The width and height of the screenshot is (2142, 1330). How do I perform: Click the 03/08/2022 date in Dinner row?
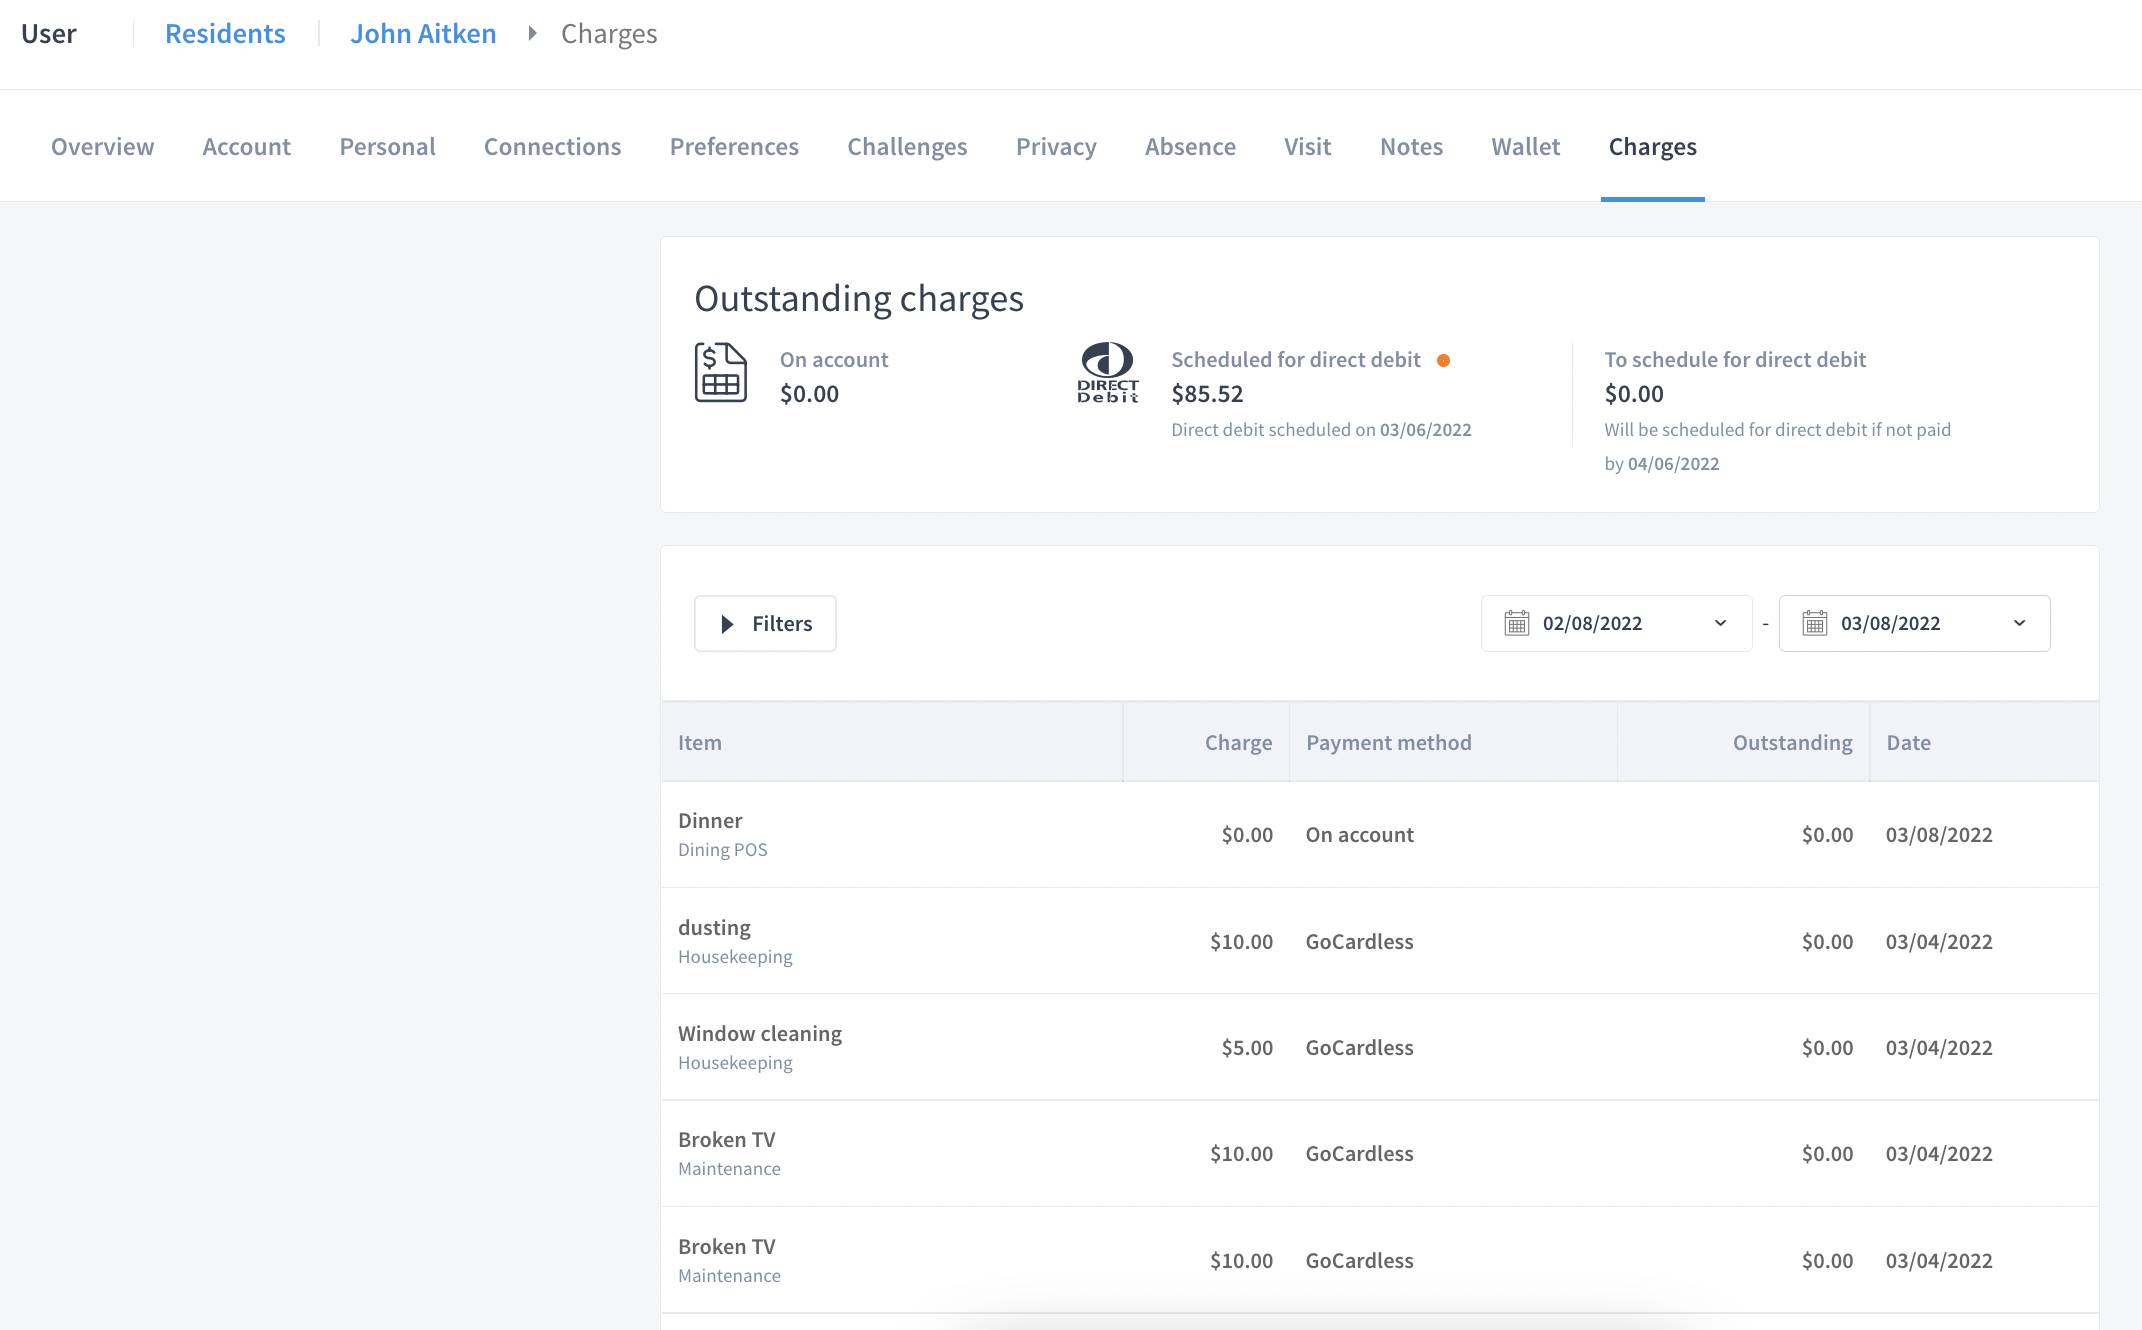(1939, 834)
